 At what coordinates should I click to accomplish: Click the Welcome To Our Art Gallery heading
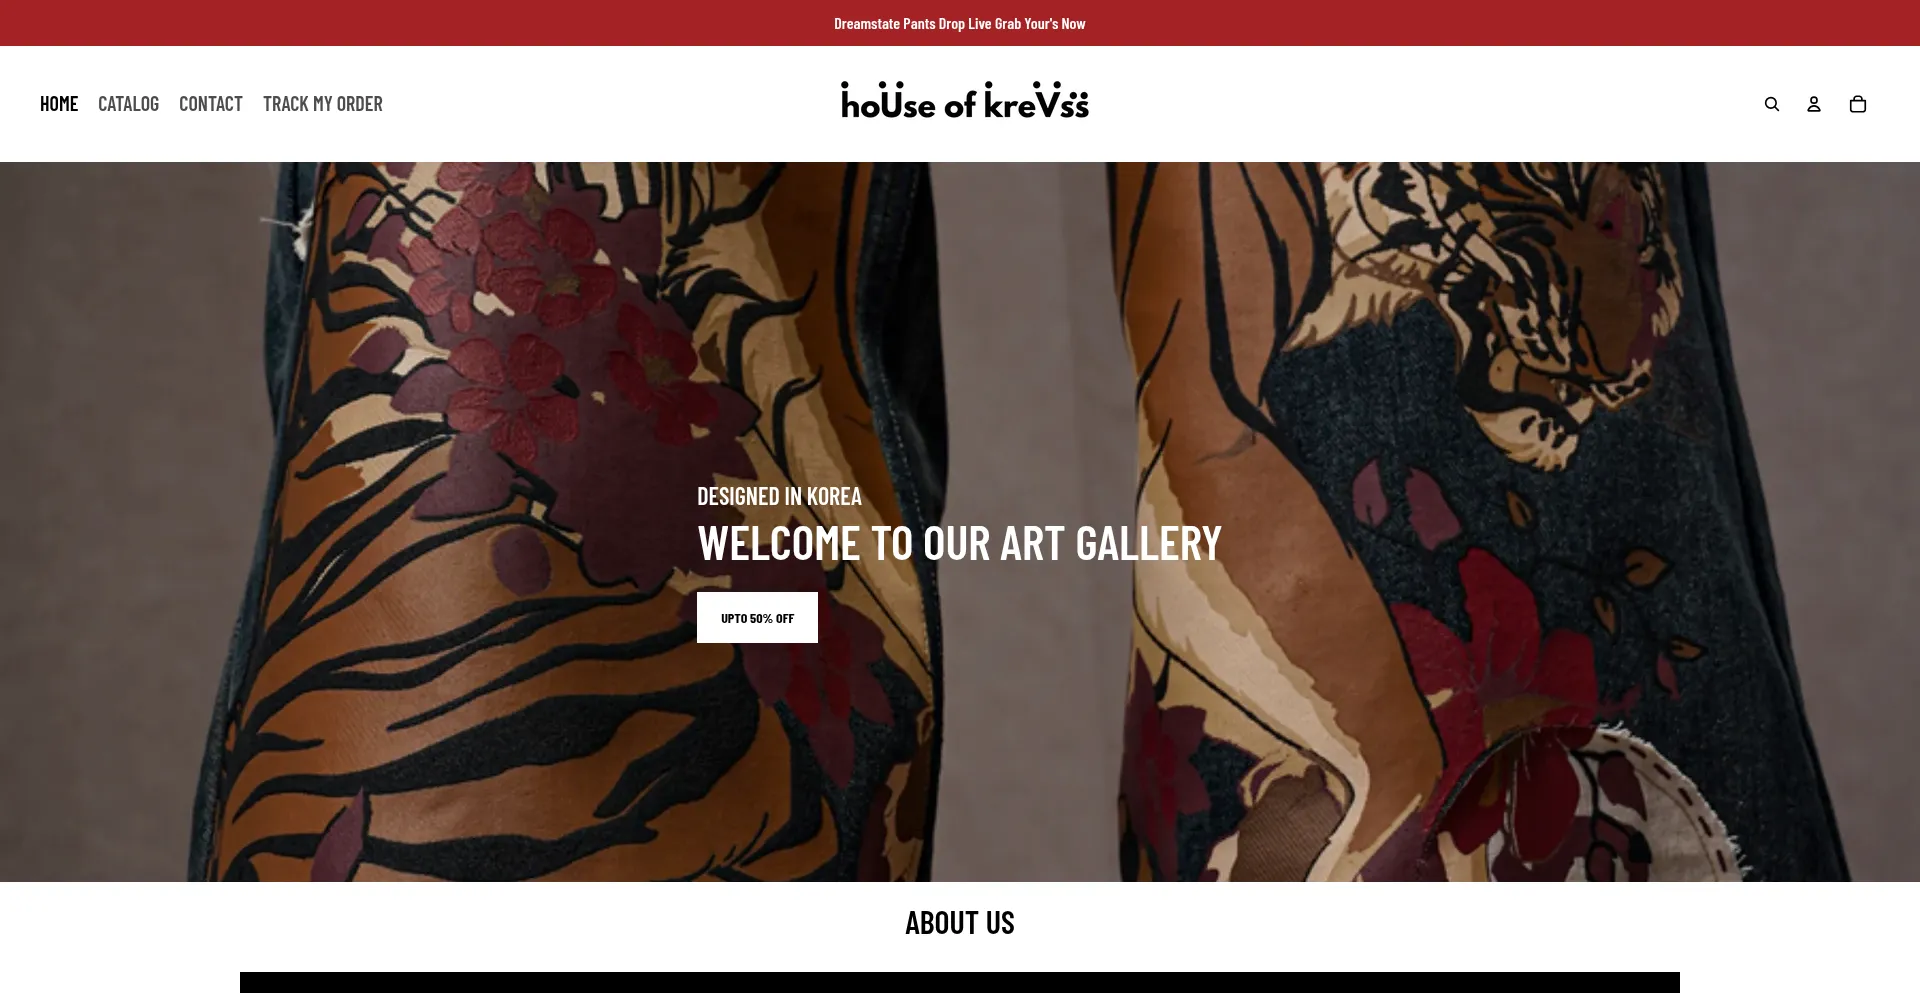[959, 543]
